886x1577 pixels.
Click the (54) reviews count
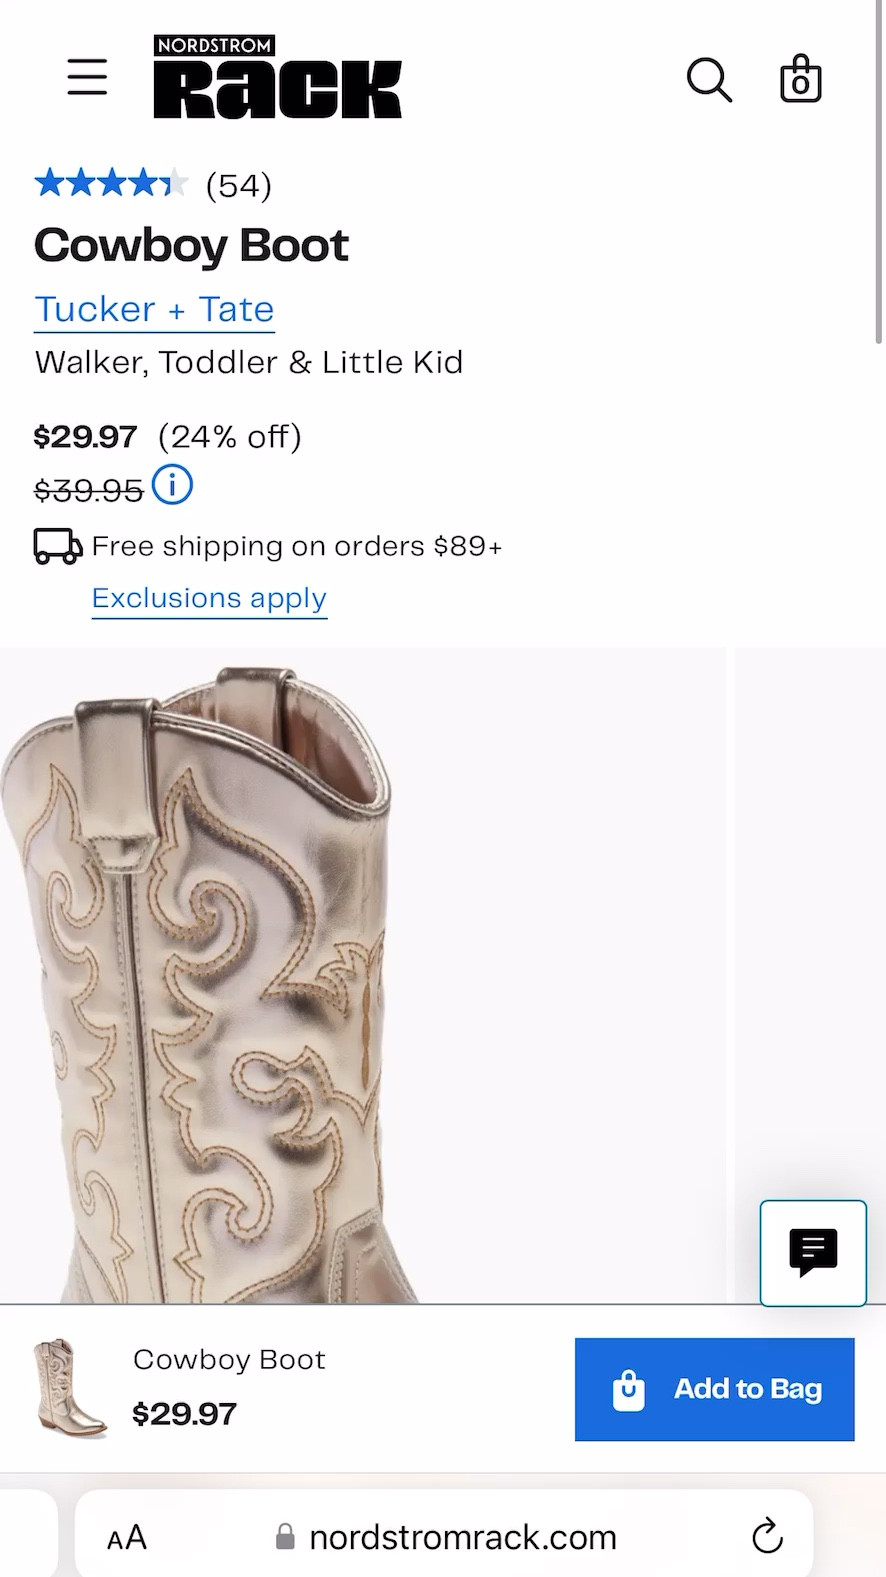237,184
